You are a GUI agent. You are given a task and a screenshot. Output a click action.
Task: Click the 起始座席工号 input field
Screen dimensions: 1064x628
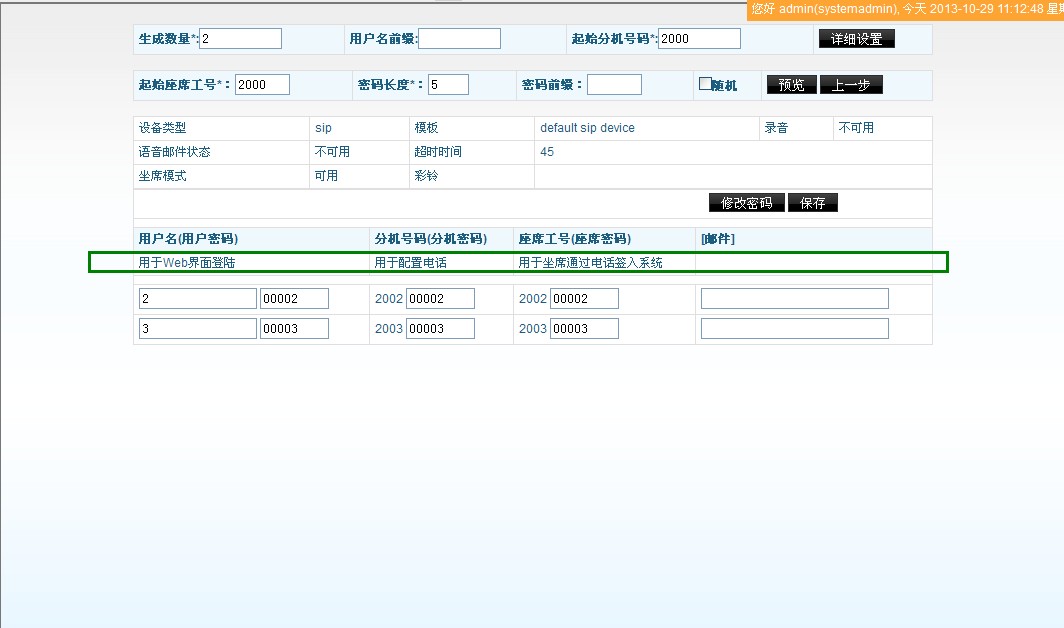point(262,85)
